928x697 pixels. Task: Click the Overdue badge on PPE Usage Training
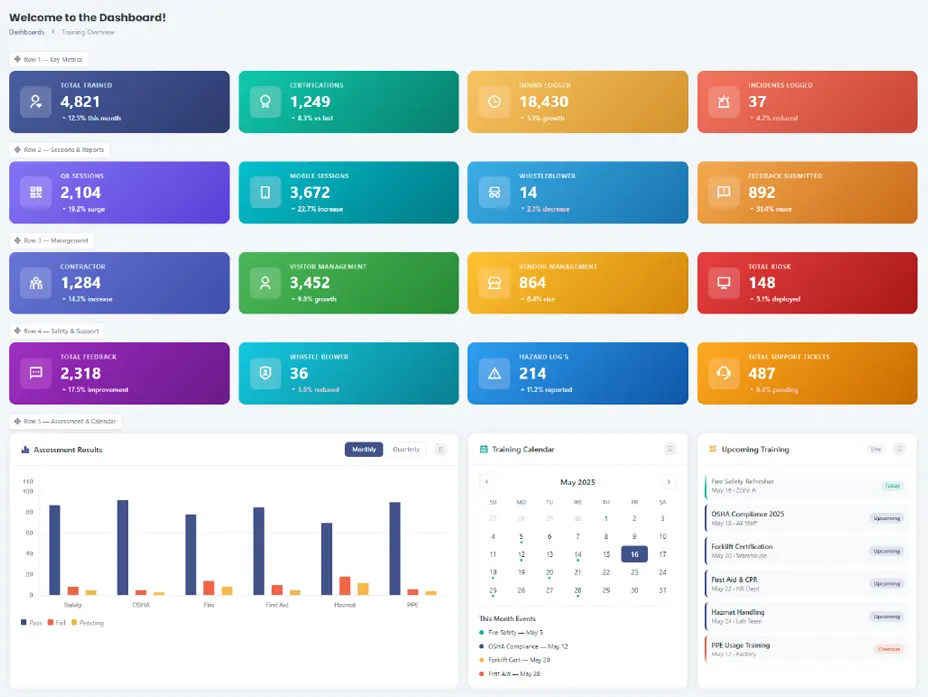click(x=888, y=649)
